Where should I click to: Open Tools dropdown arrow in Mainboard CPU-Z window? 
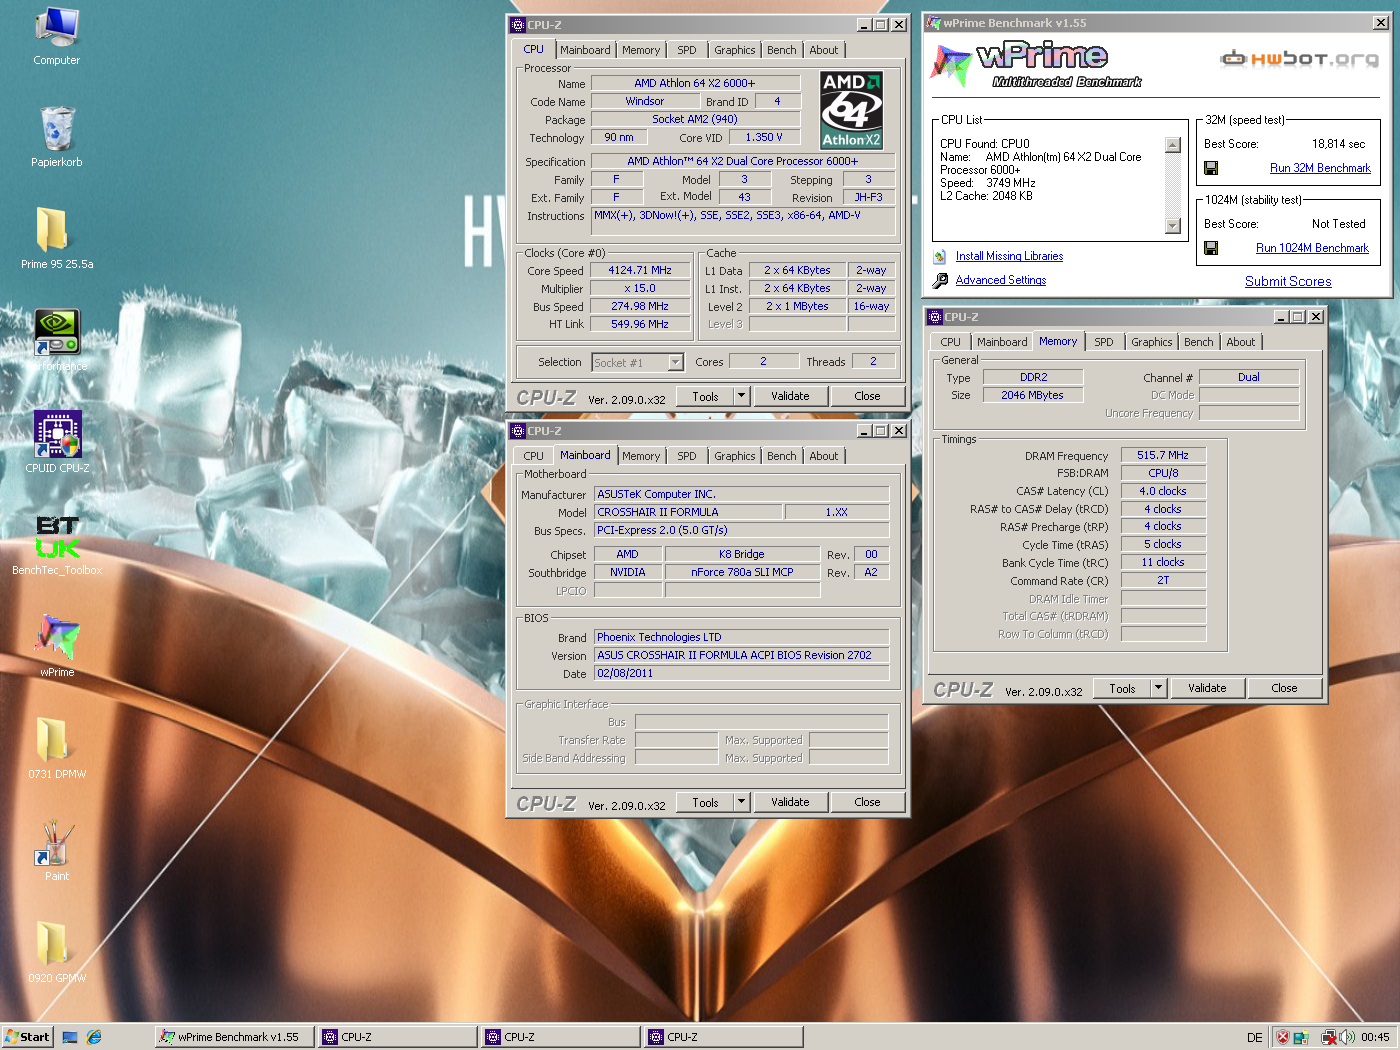coord(741,802)
